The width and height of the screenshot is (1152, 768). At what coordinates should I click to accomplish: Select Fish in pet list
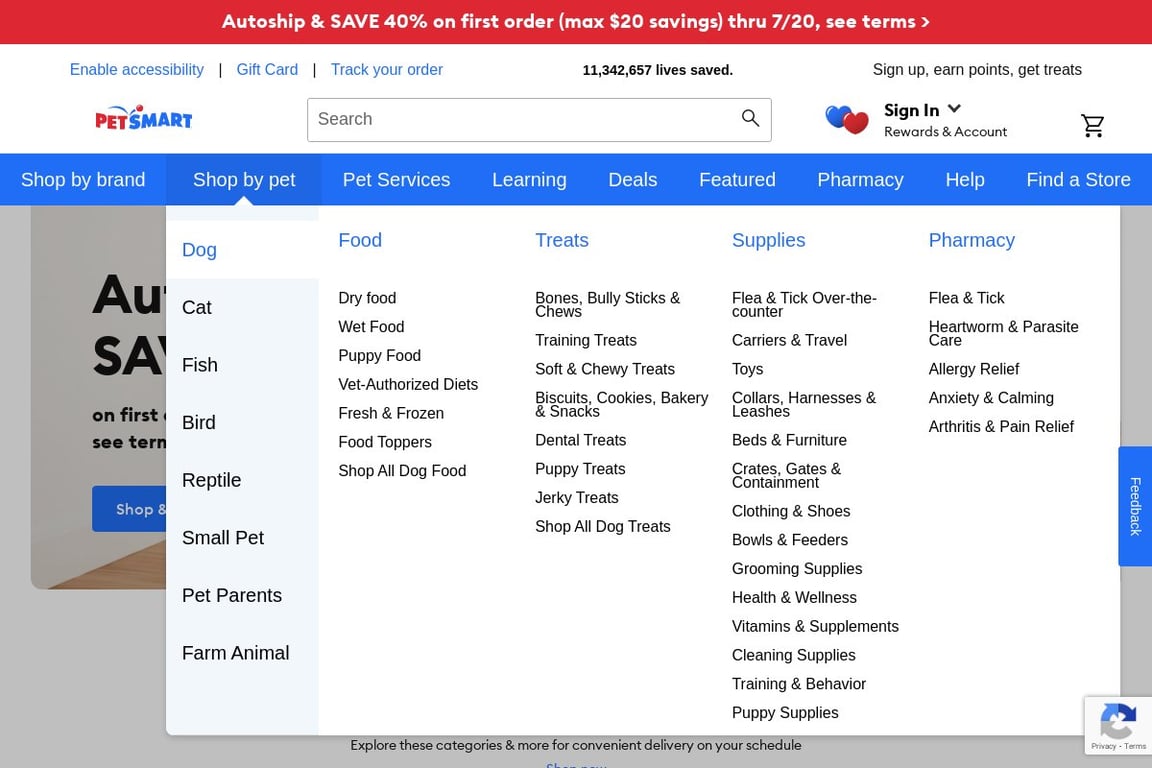click(x=242, y=365)
